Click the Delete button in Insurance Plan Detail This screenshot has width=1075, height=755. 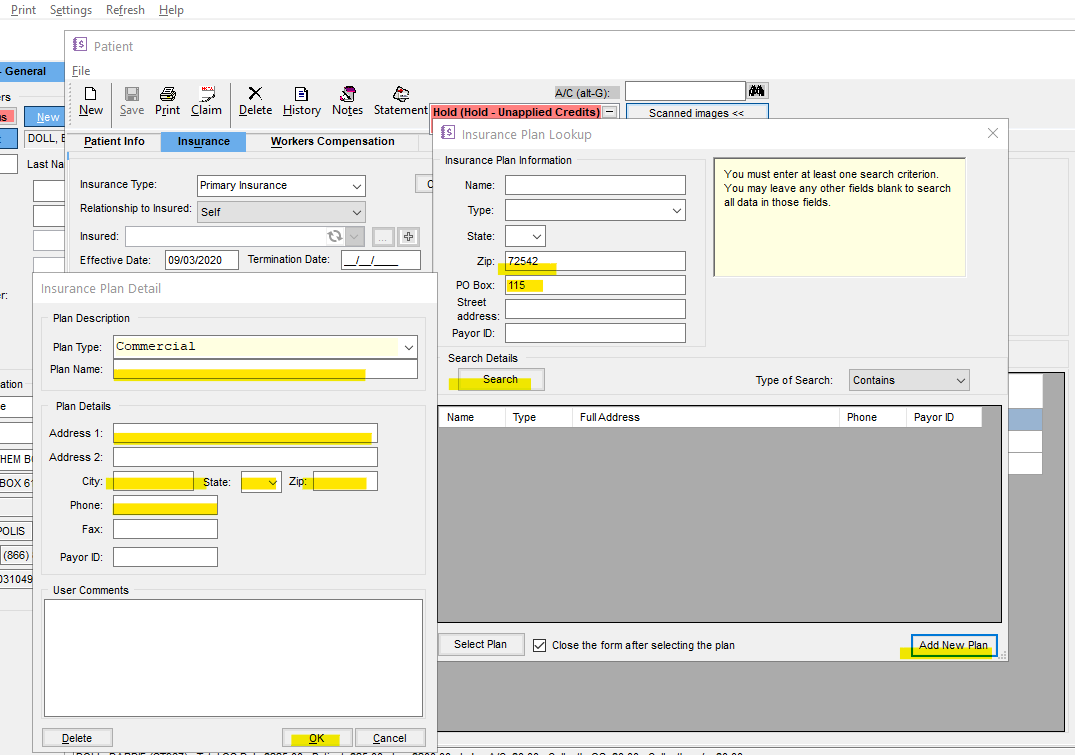point(77,738)
